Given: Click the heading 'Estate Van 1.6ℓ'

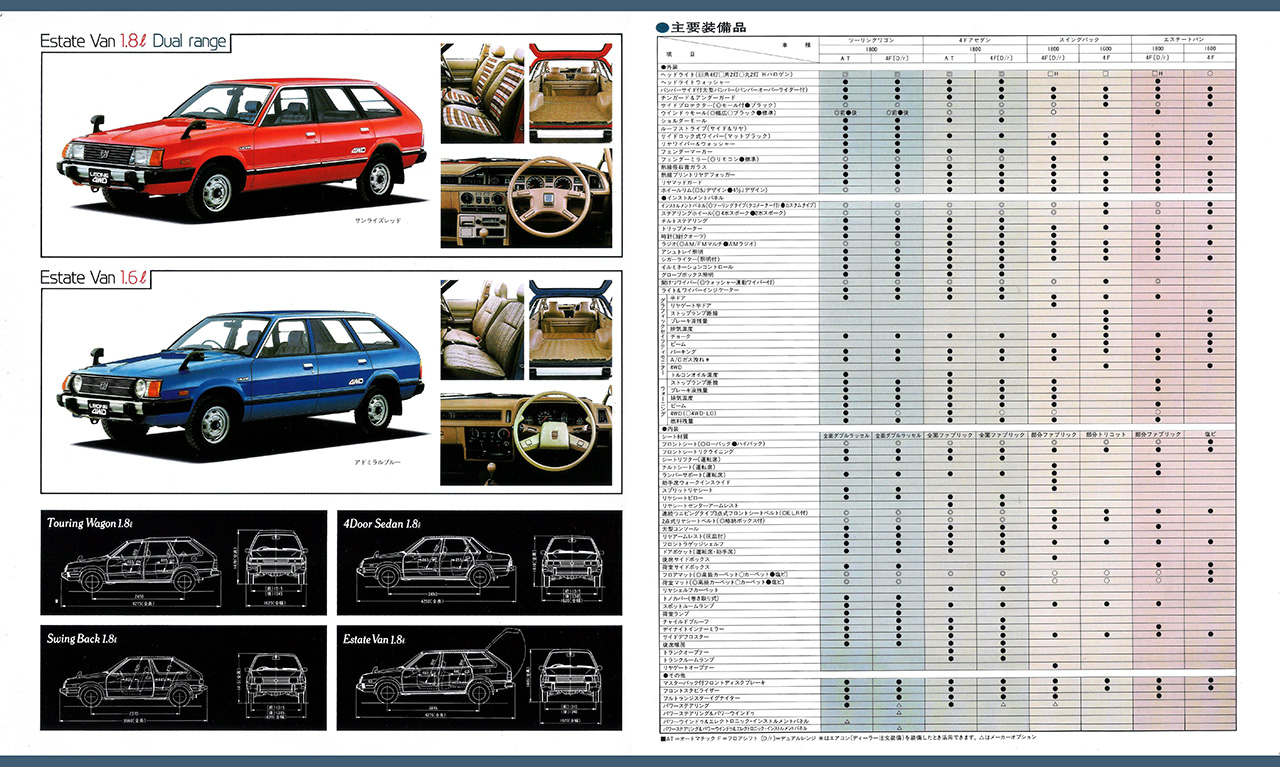Looking at the screenshot, I should pyautogui.click(x=95, y=278).
